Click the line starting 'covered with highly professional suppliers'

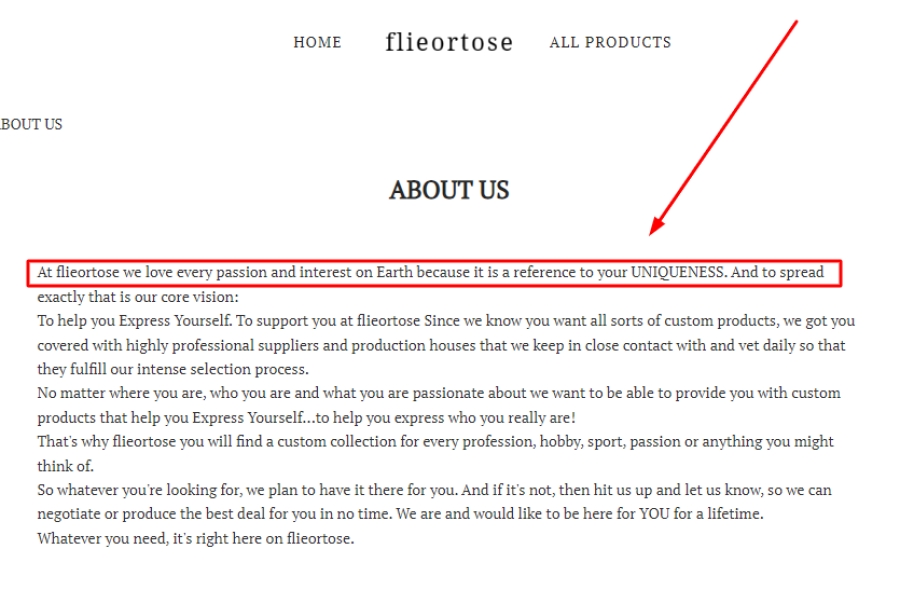tap(441, 346)
